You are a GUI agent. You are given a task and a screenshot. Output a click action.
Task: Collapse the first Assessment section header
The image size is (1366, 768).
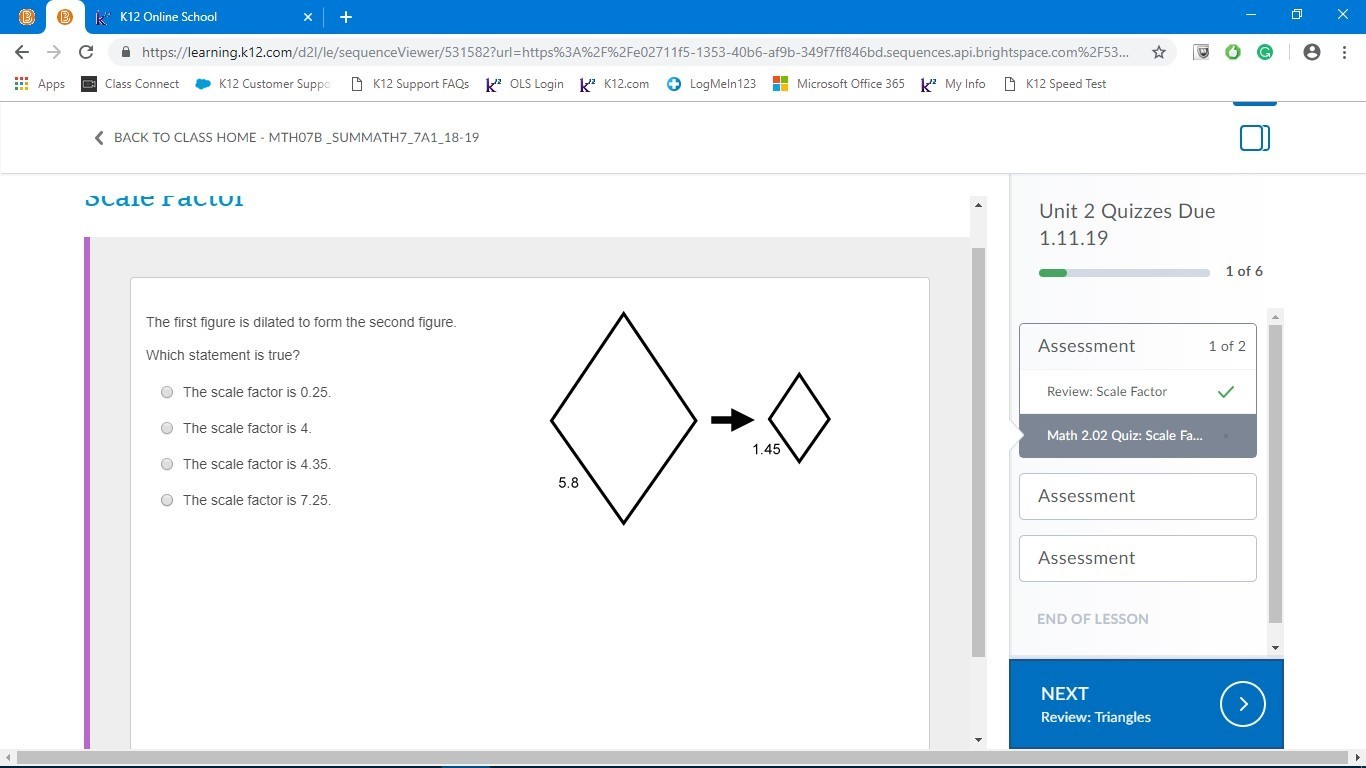click(1138, 346)
